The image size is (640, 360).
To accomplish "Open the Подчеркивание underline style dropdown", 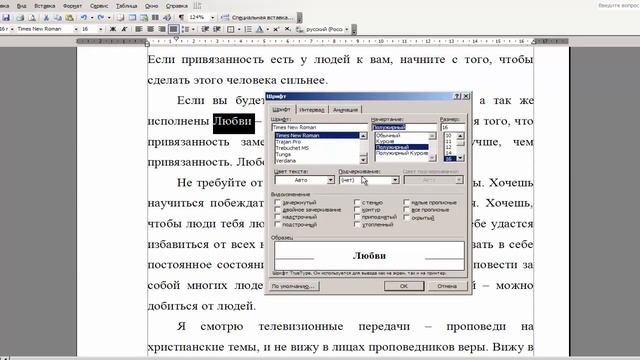I will (395, 180).
